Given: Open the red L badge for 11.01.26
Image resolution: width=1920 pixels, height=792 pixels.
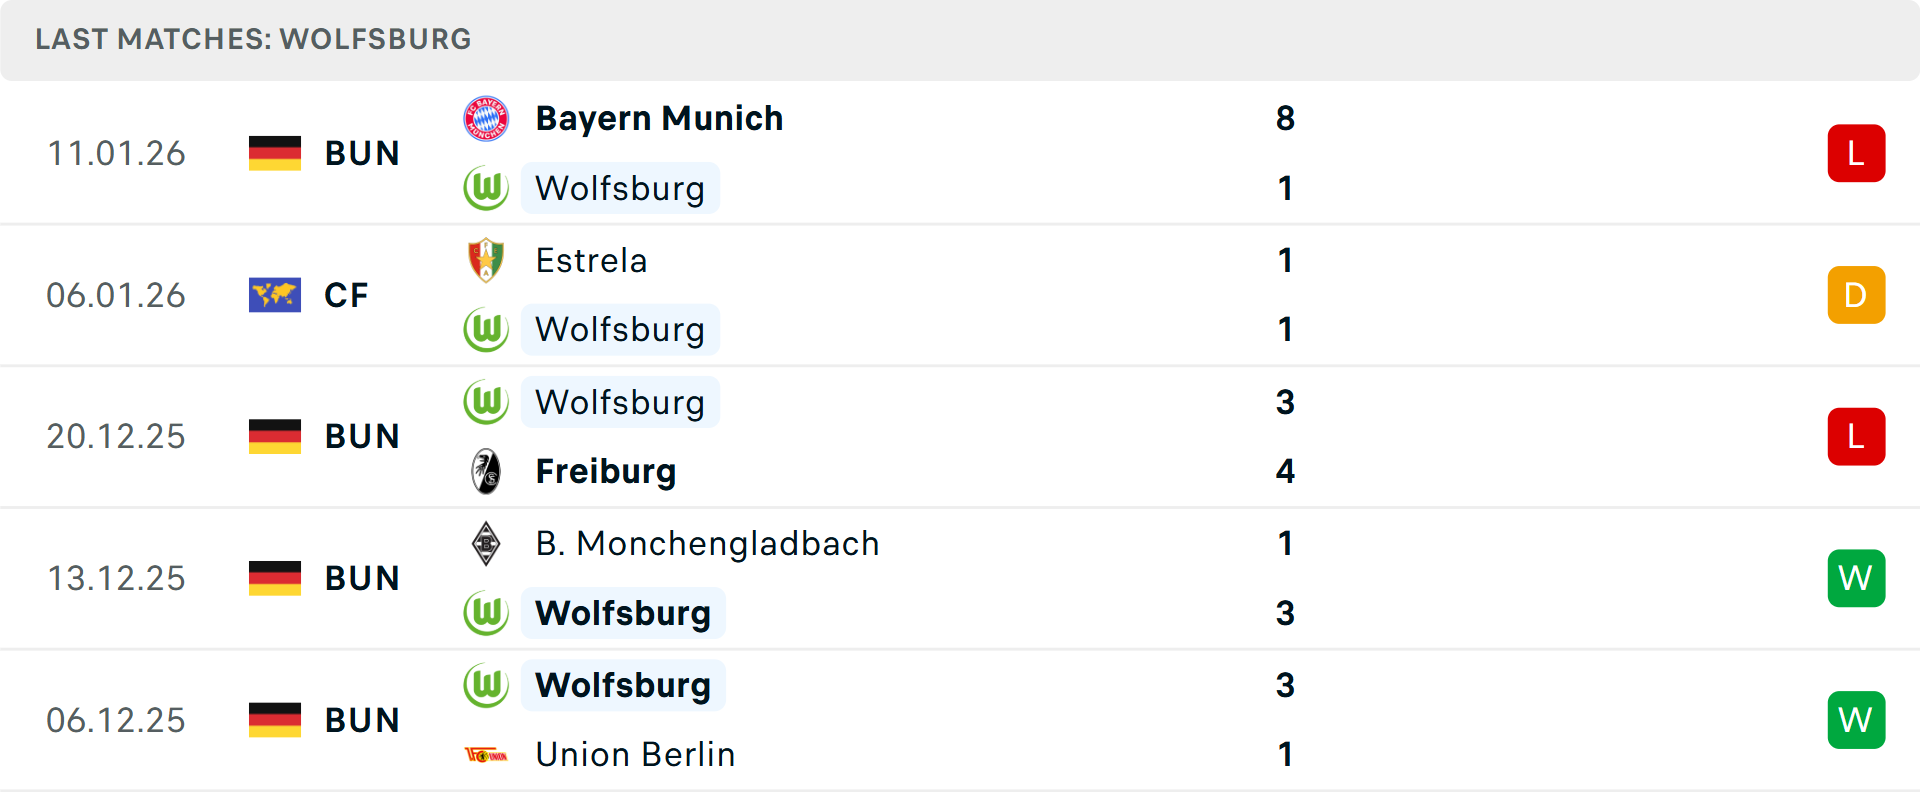Looking at the screenshot, I should click(x=1856, y=153).
